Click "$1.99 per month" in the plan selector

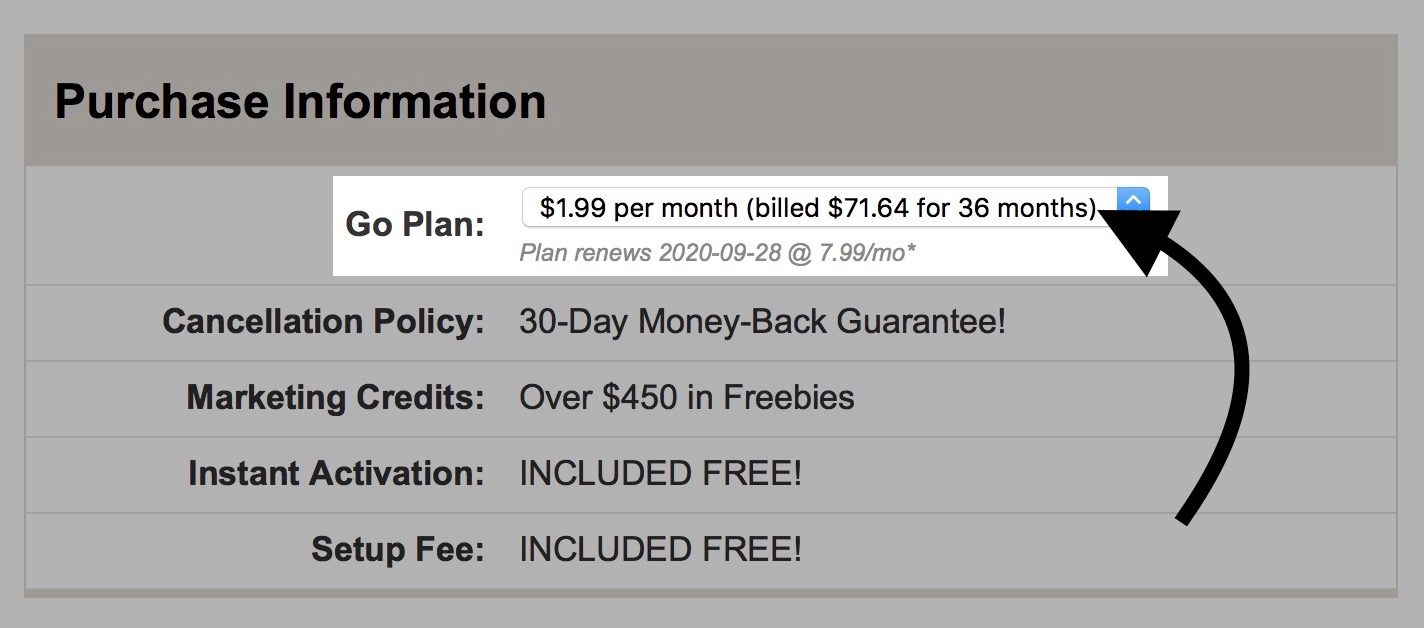[x=639, y=208]
